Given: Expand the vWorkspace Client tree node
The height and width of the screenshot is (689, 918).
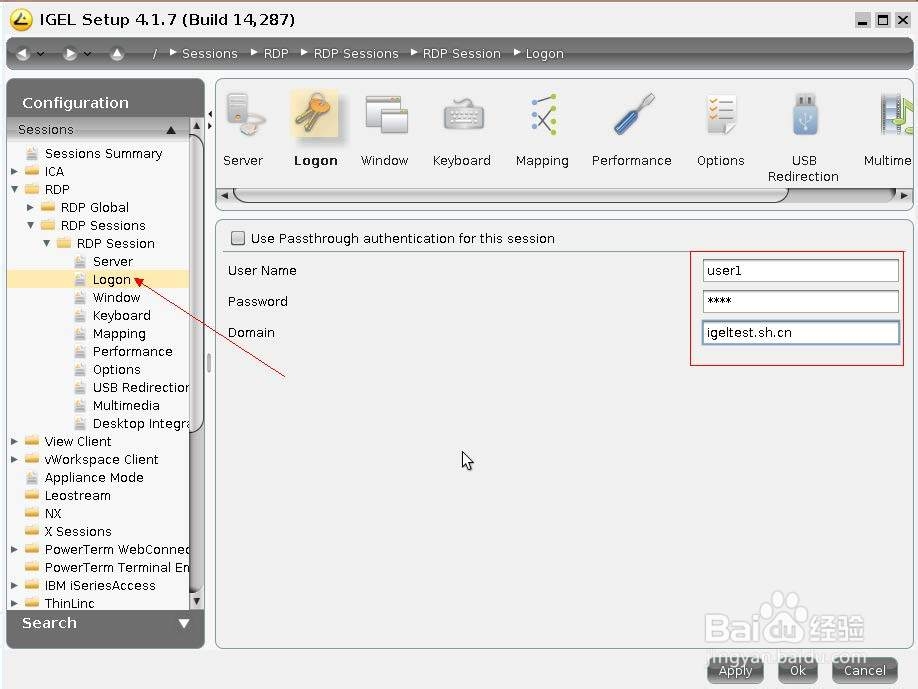Looking at the screenshot, I should pyautogui.click(x=15, y=460).
